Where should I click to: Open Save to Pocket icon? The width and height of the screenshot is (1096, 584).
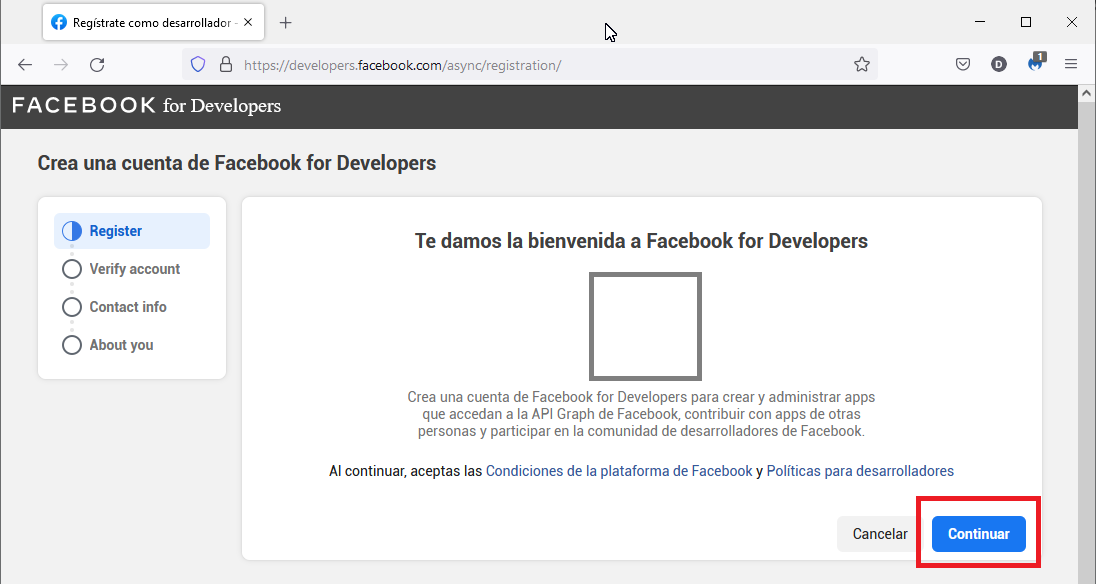point(963,65)
